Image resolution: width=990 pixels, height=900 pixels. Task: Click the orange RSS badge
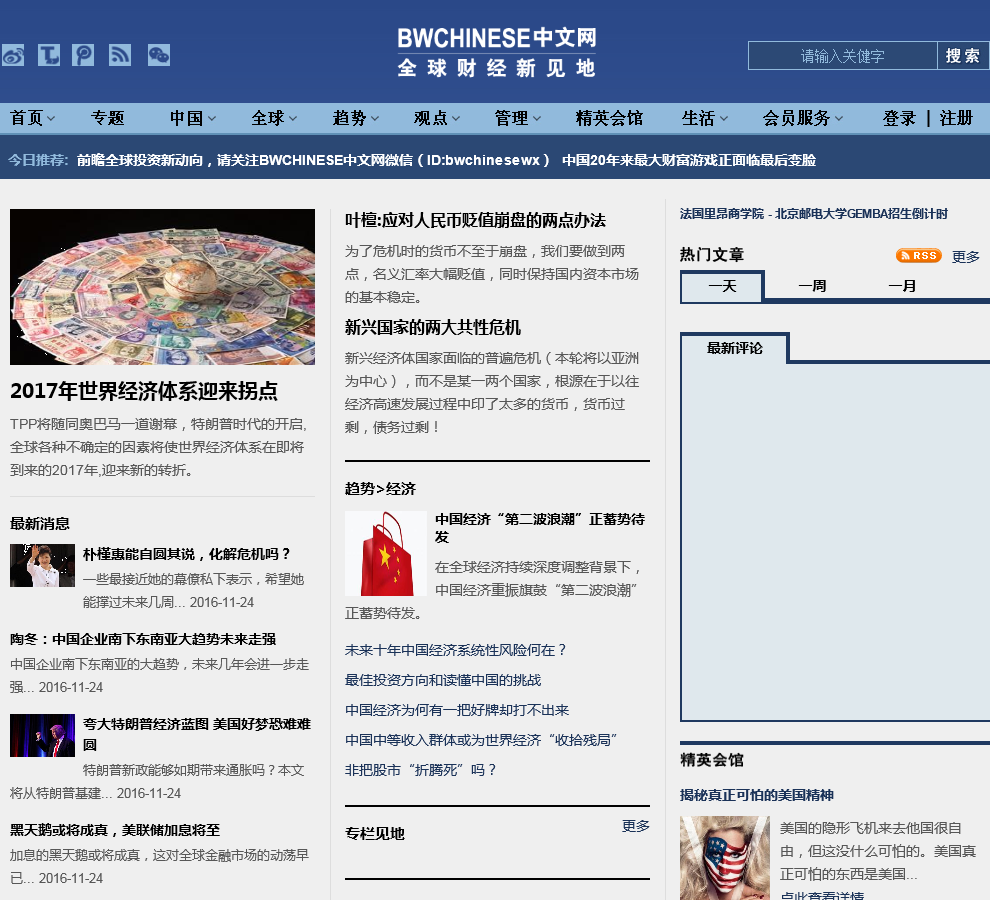919,256
